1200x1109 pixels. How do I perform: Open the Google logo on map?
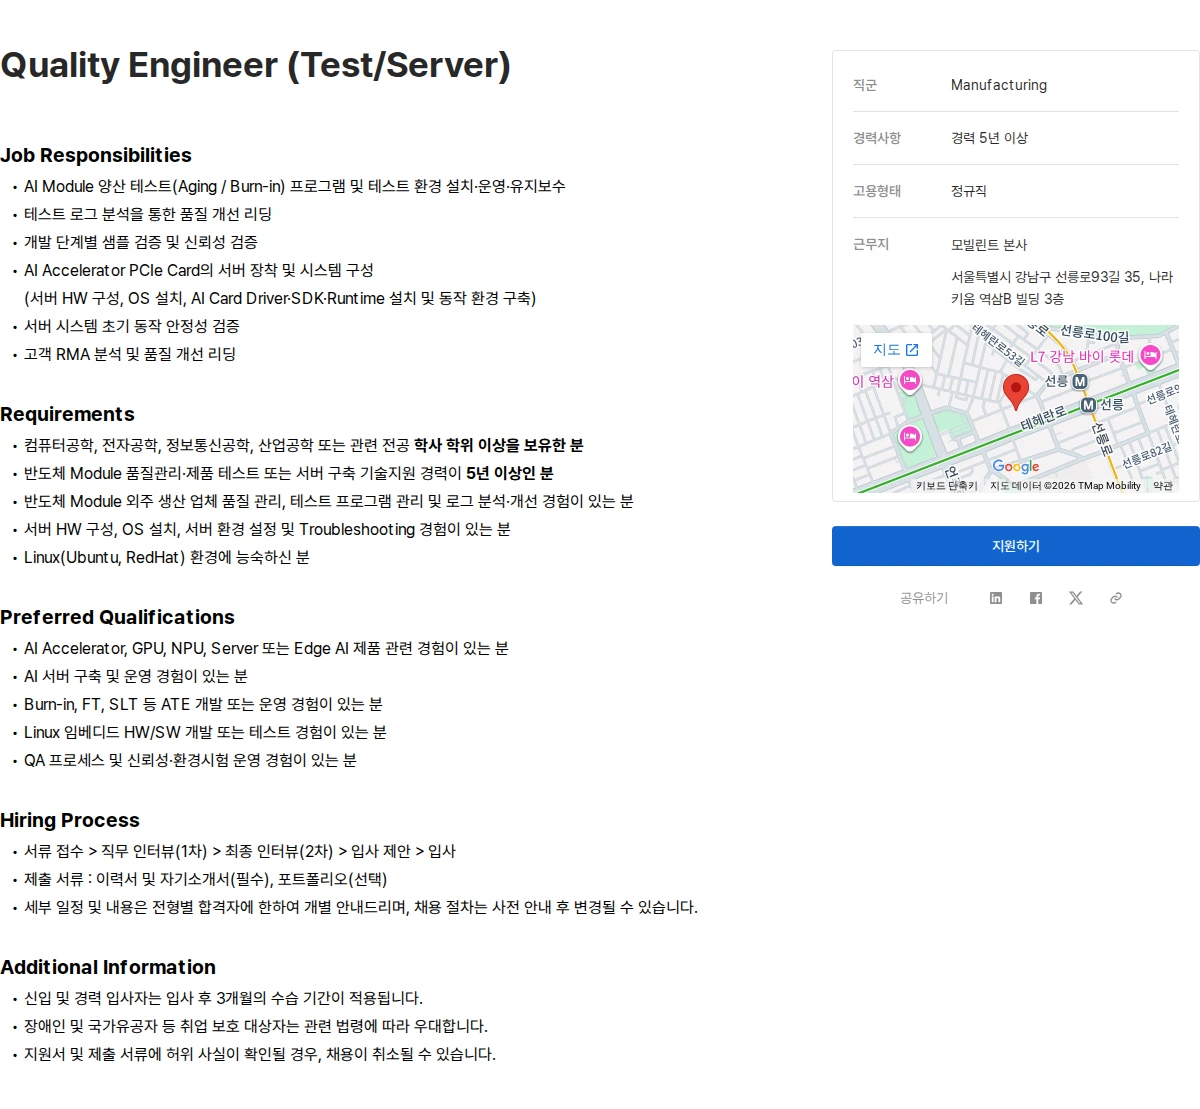[1016, 466]
